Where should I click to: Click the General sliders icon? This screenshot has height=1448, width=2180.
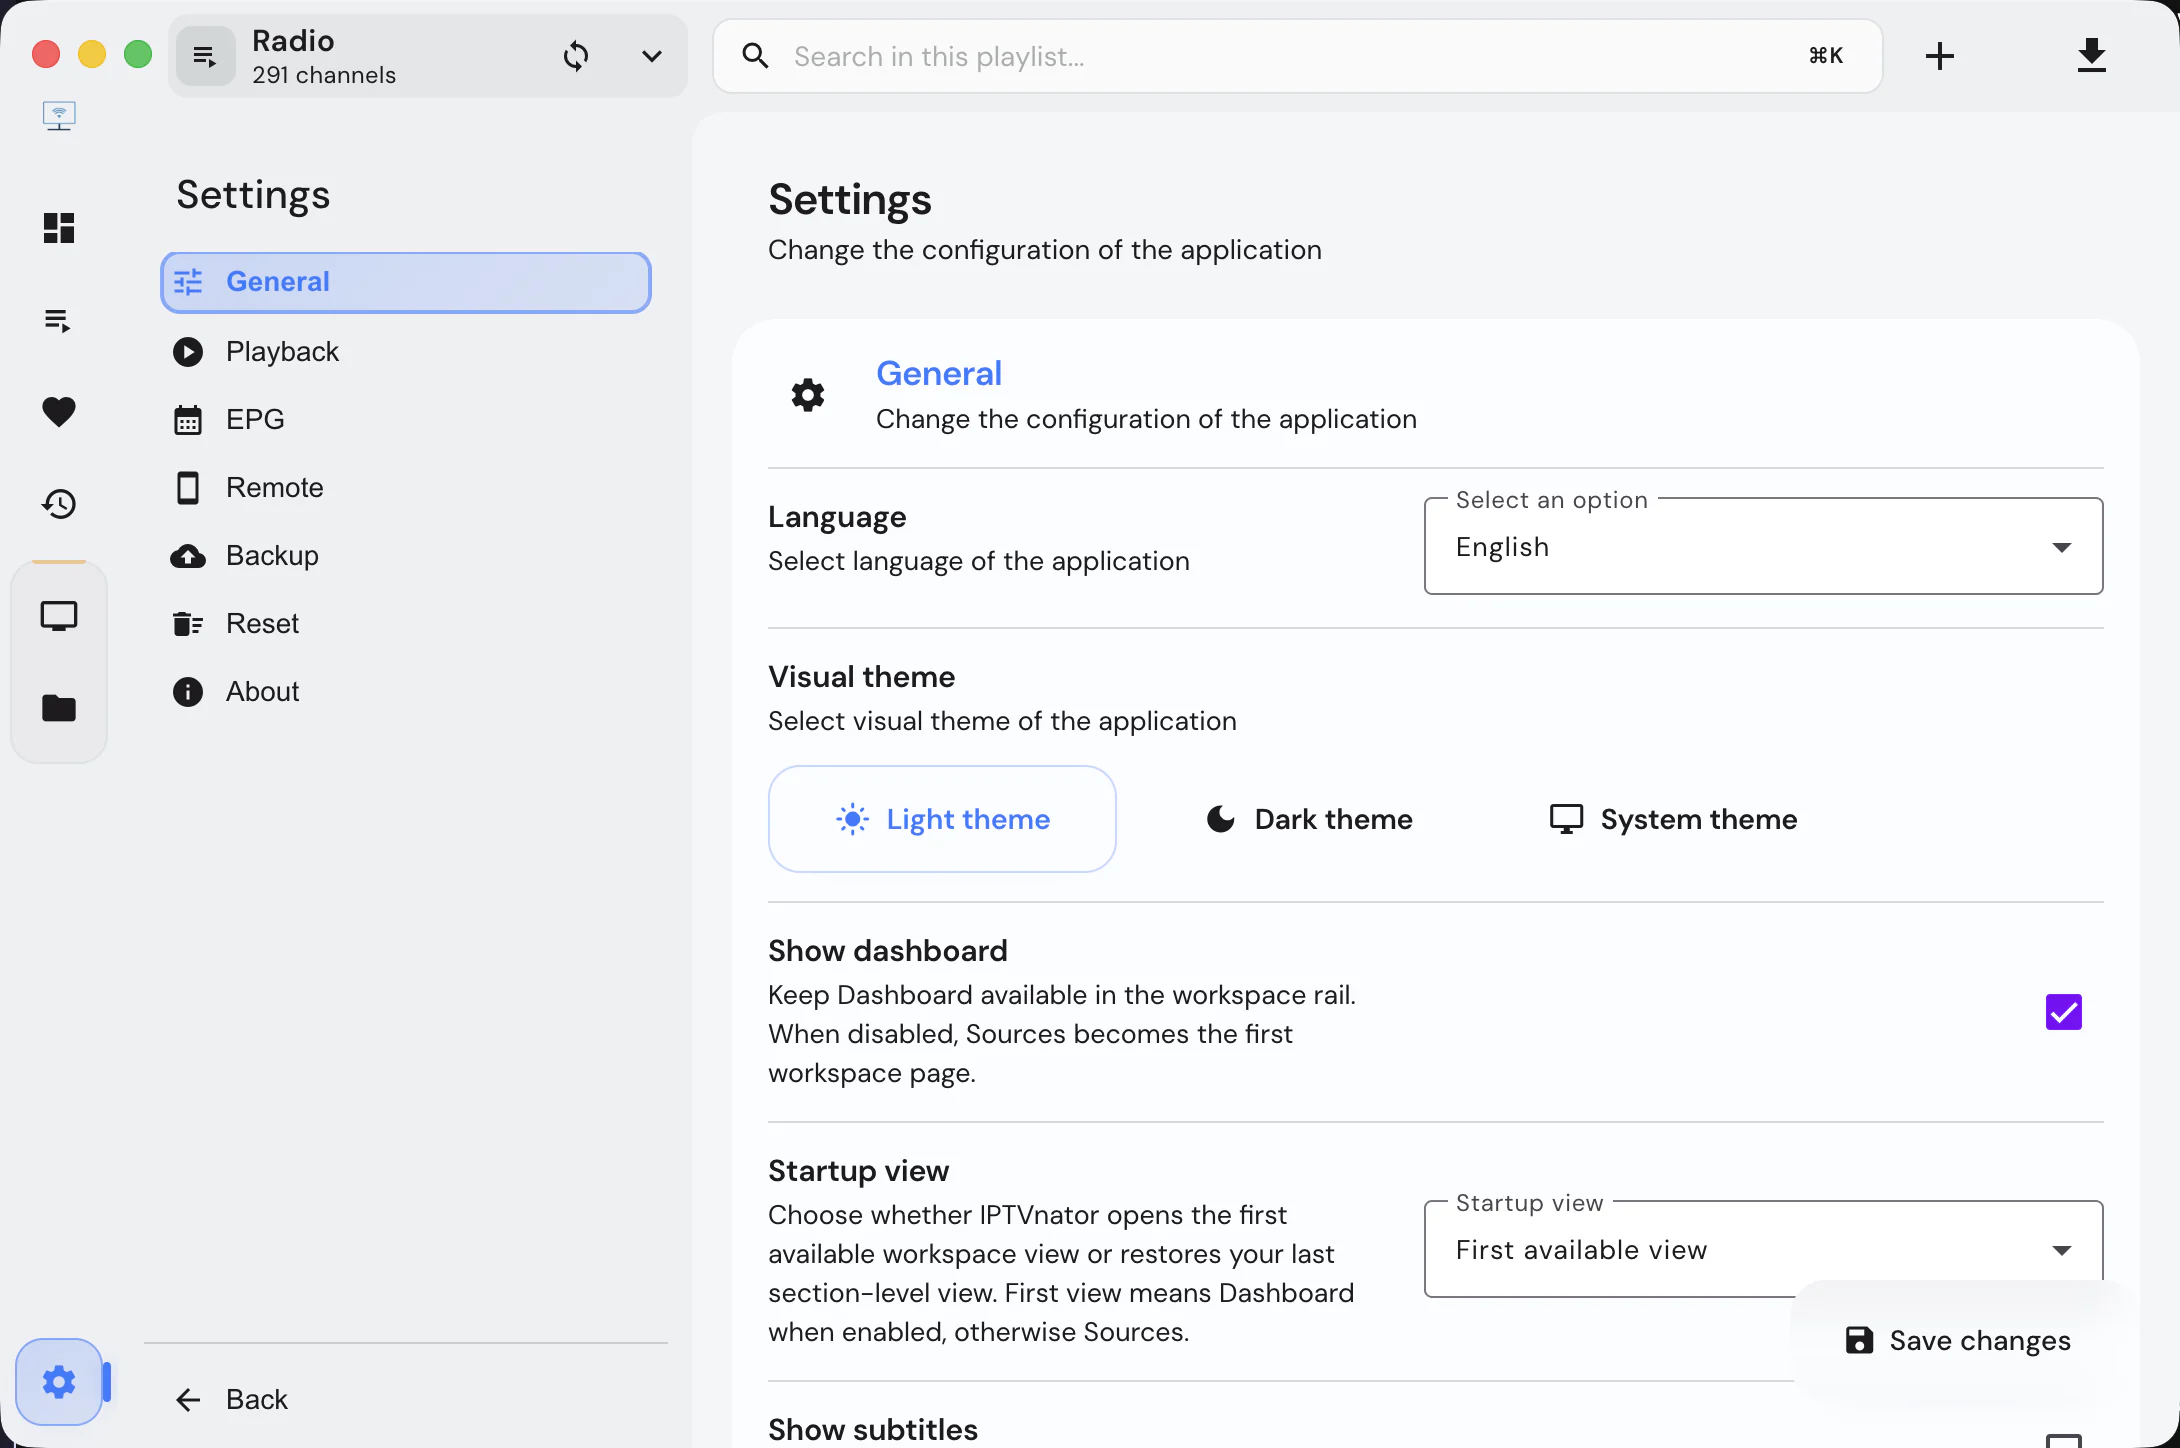point(188,282)
